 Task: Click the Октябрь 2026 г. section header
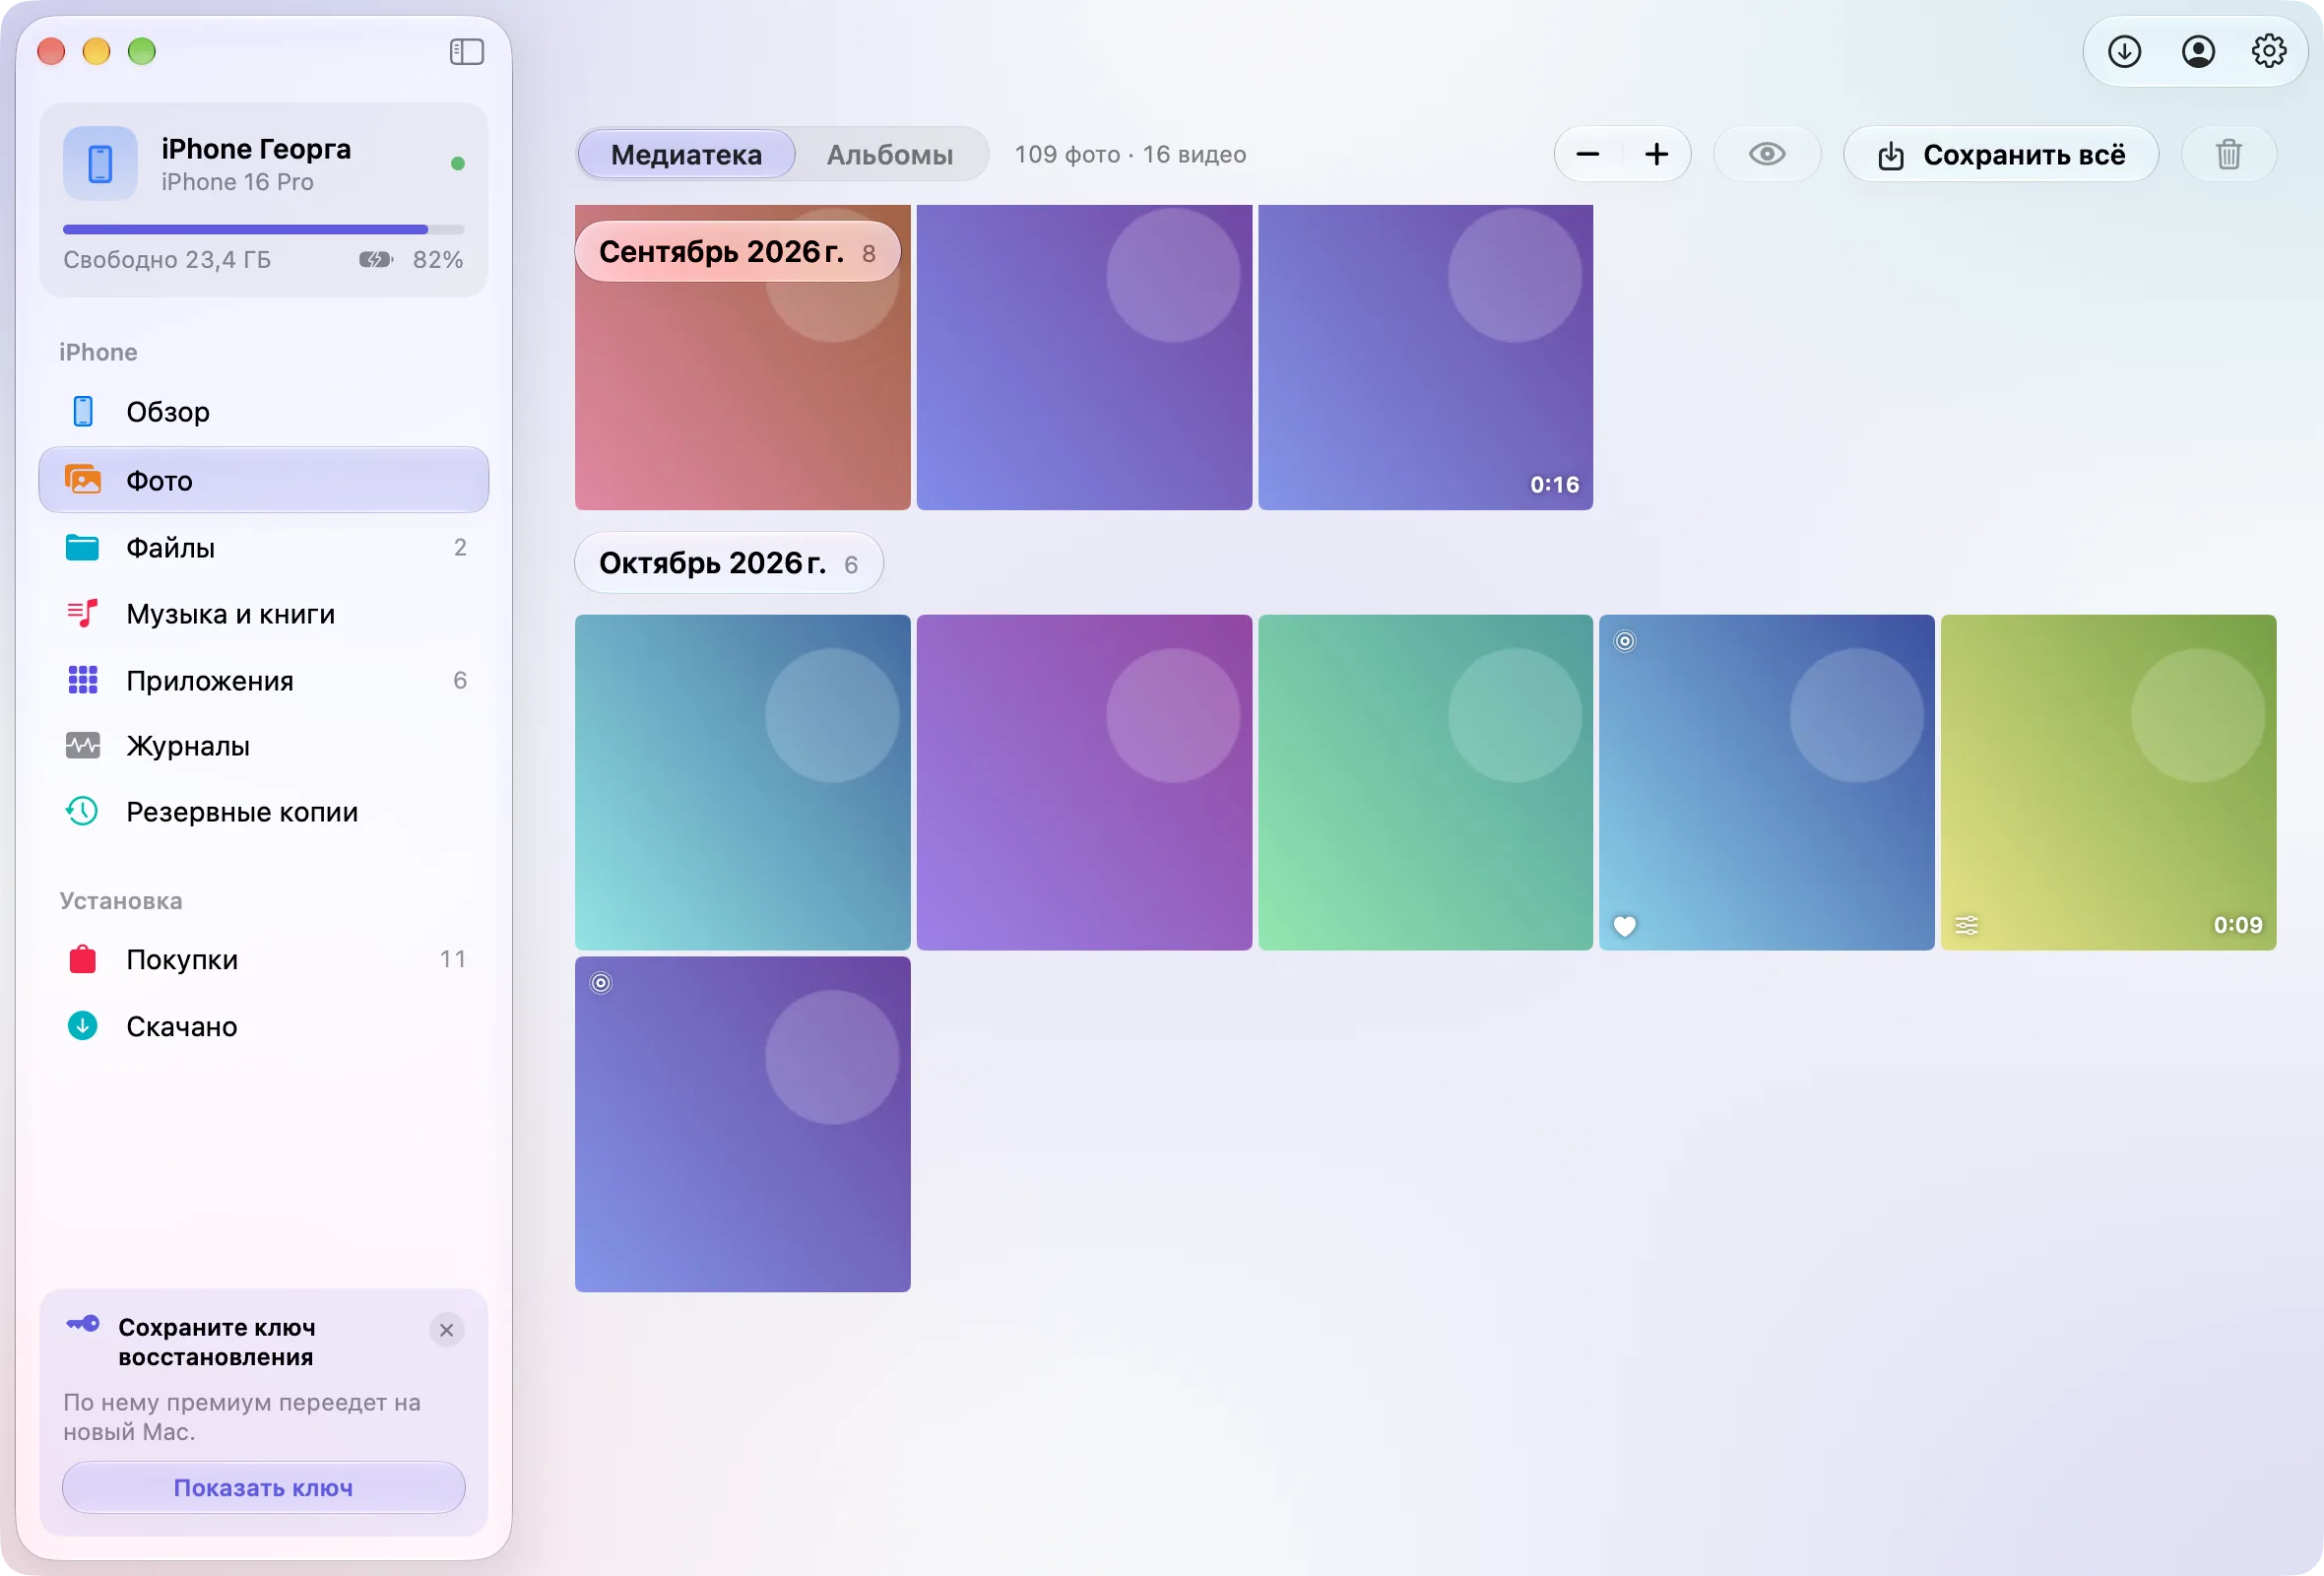pyautogui.click(x=729, y=563)
